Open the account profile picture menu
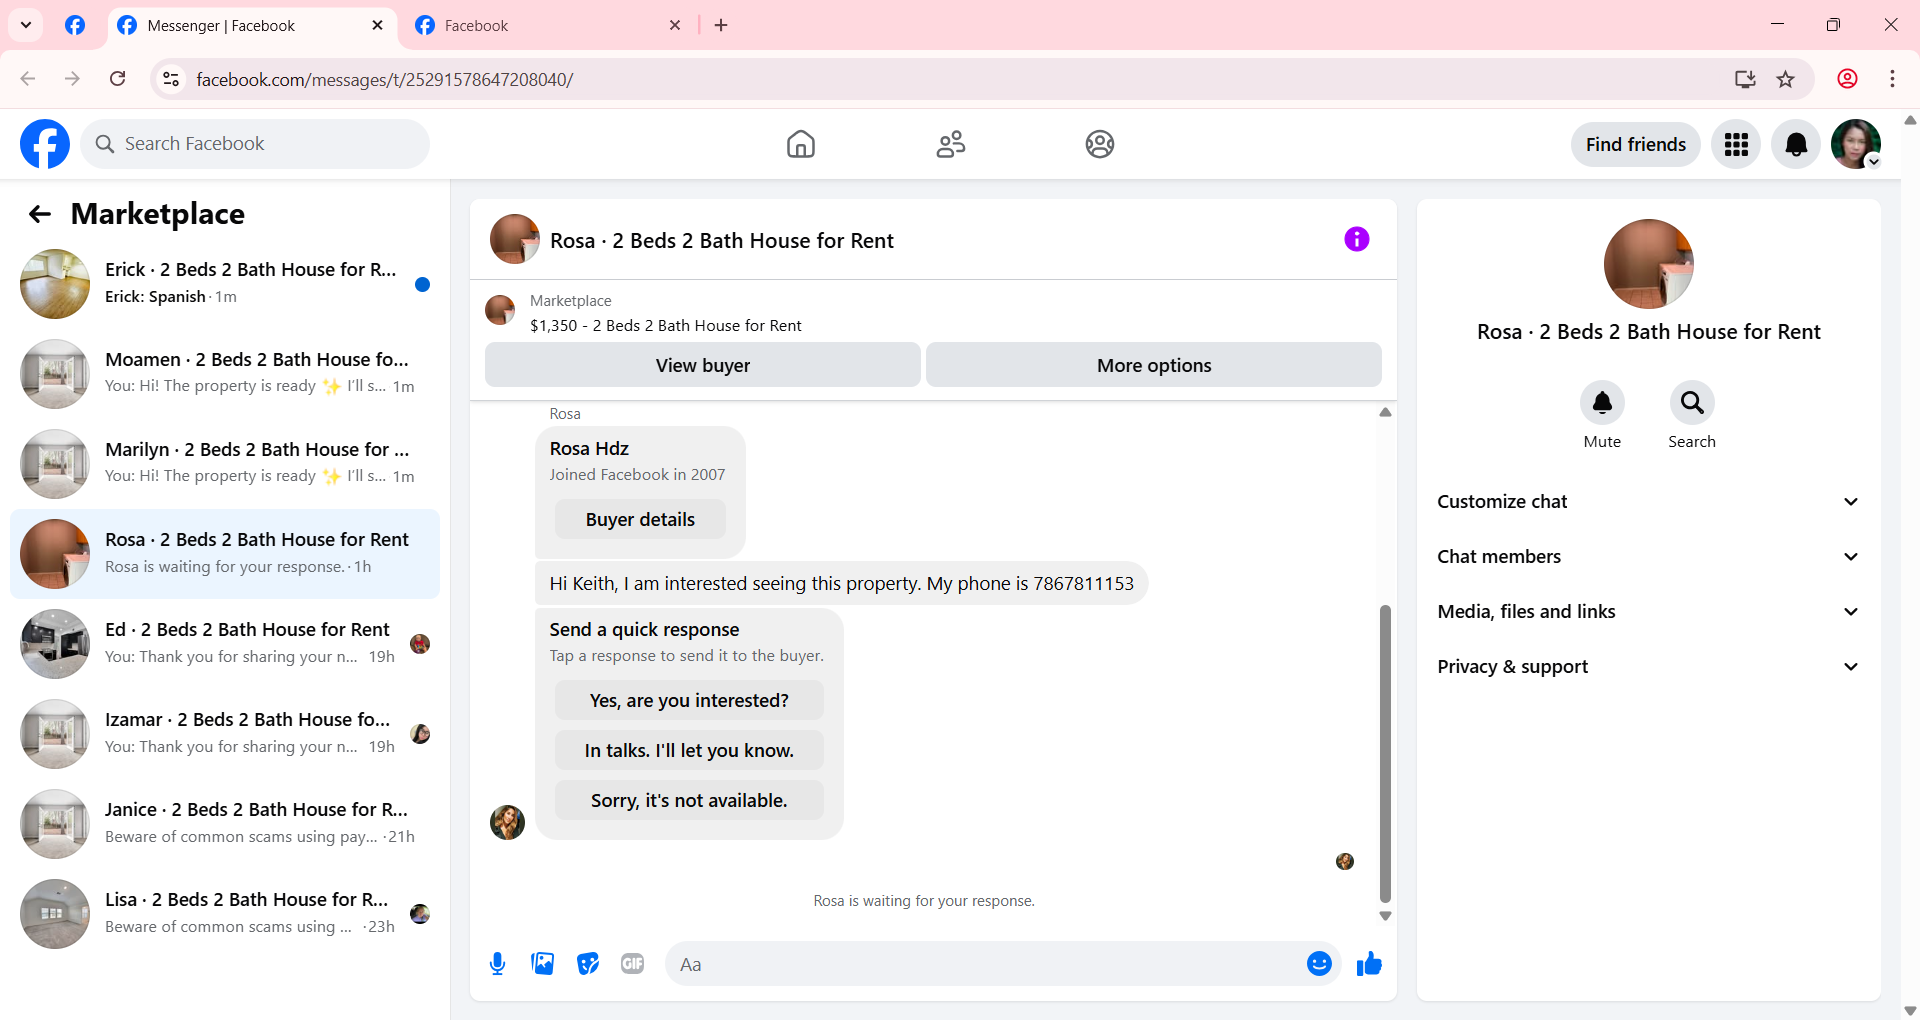This screenshot has width=1920, height=1020. [1856, 144]
